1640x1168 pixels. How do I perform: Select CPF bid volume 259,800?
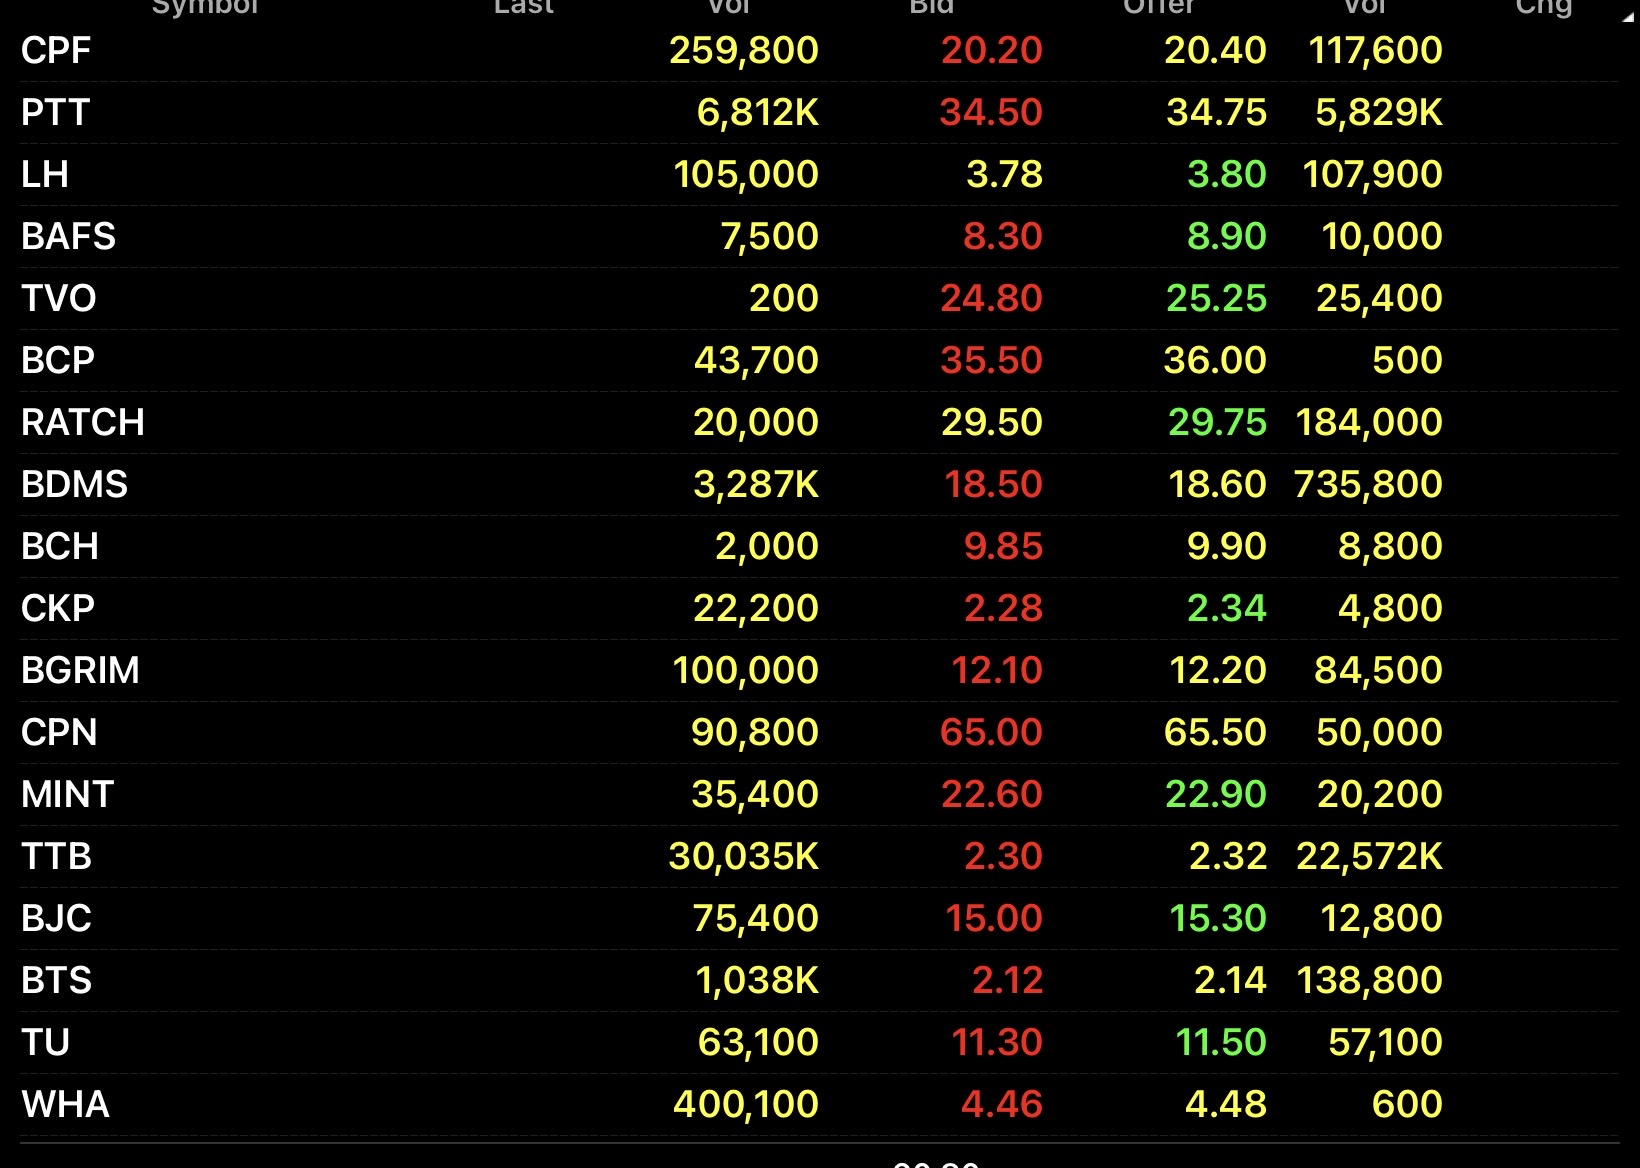click(744, 50)
